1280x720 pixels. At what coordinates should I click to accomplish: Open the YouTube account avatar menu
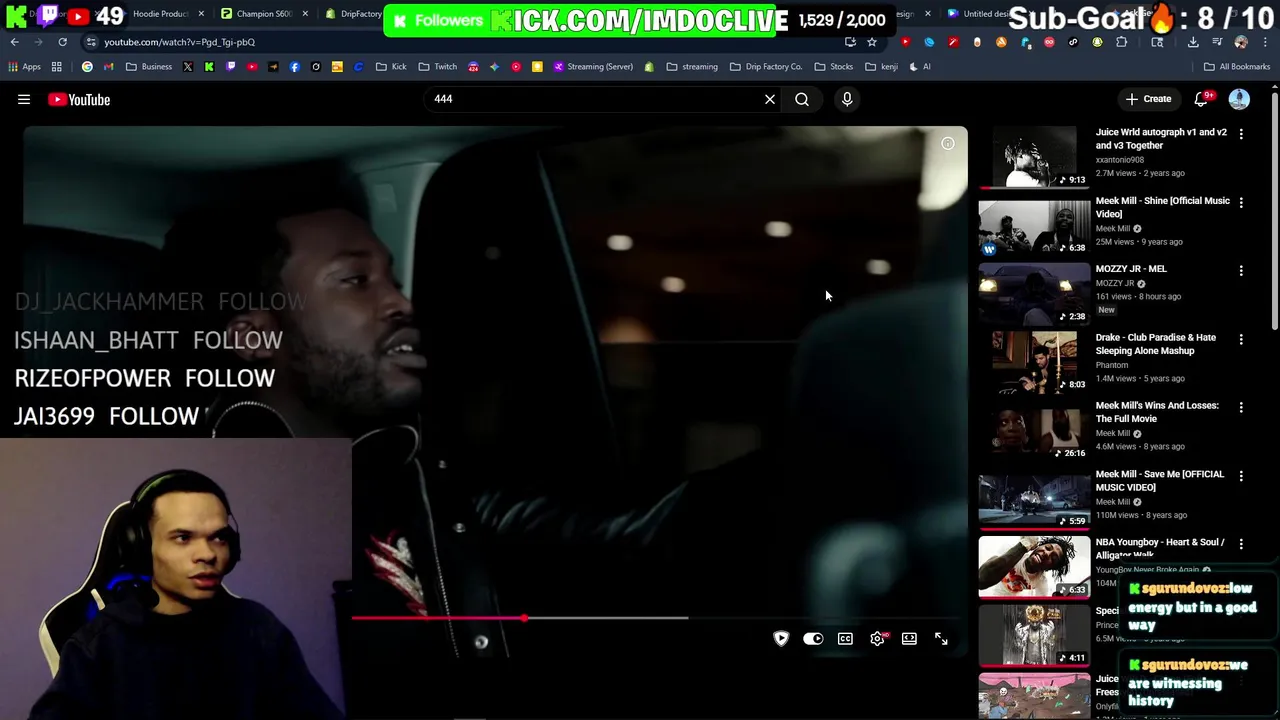(1239, 99)
